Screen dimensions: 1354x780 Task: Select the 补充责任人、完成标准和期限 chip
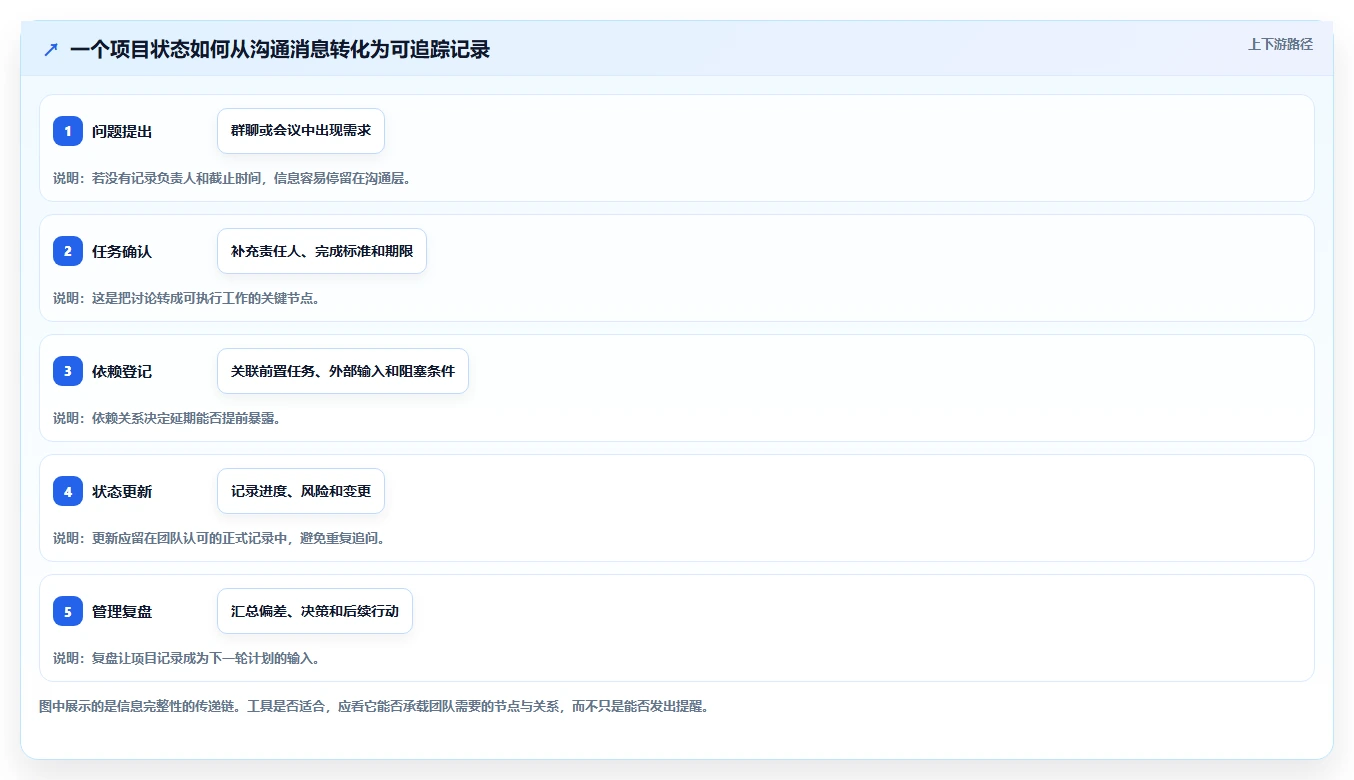point(322,251)
